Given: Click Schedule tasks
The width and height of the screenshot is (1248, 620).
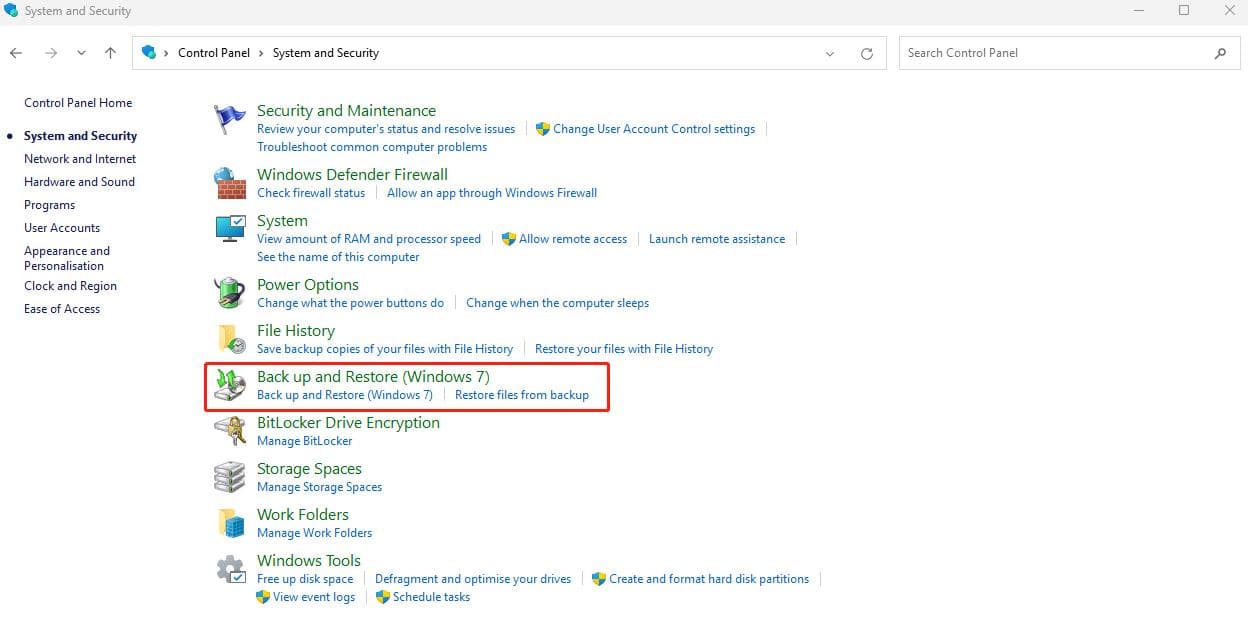Looking at the screenshot, I should (x=431, y=597).
